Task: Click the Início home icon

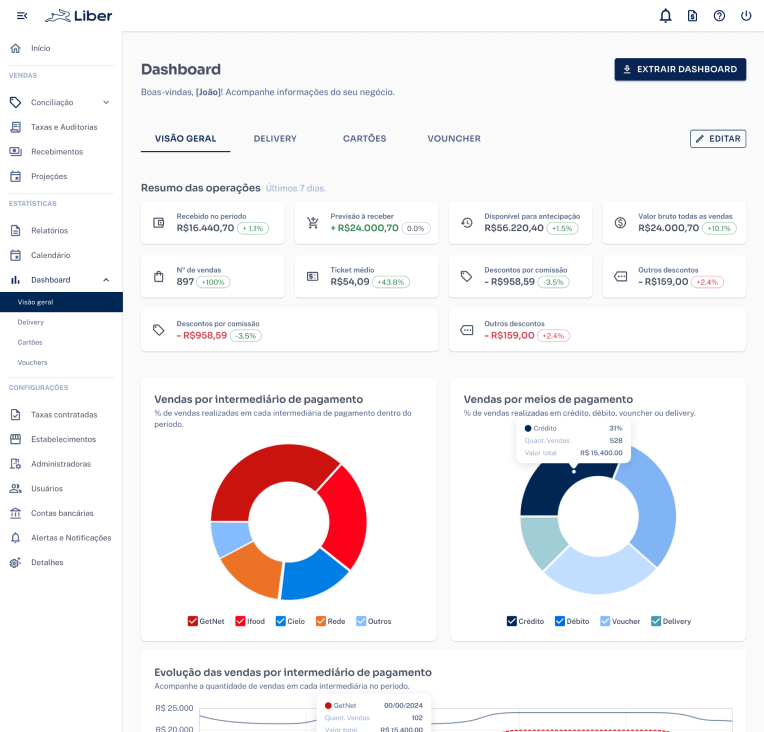Action: tap(15, 48)
